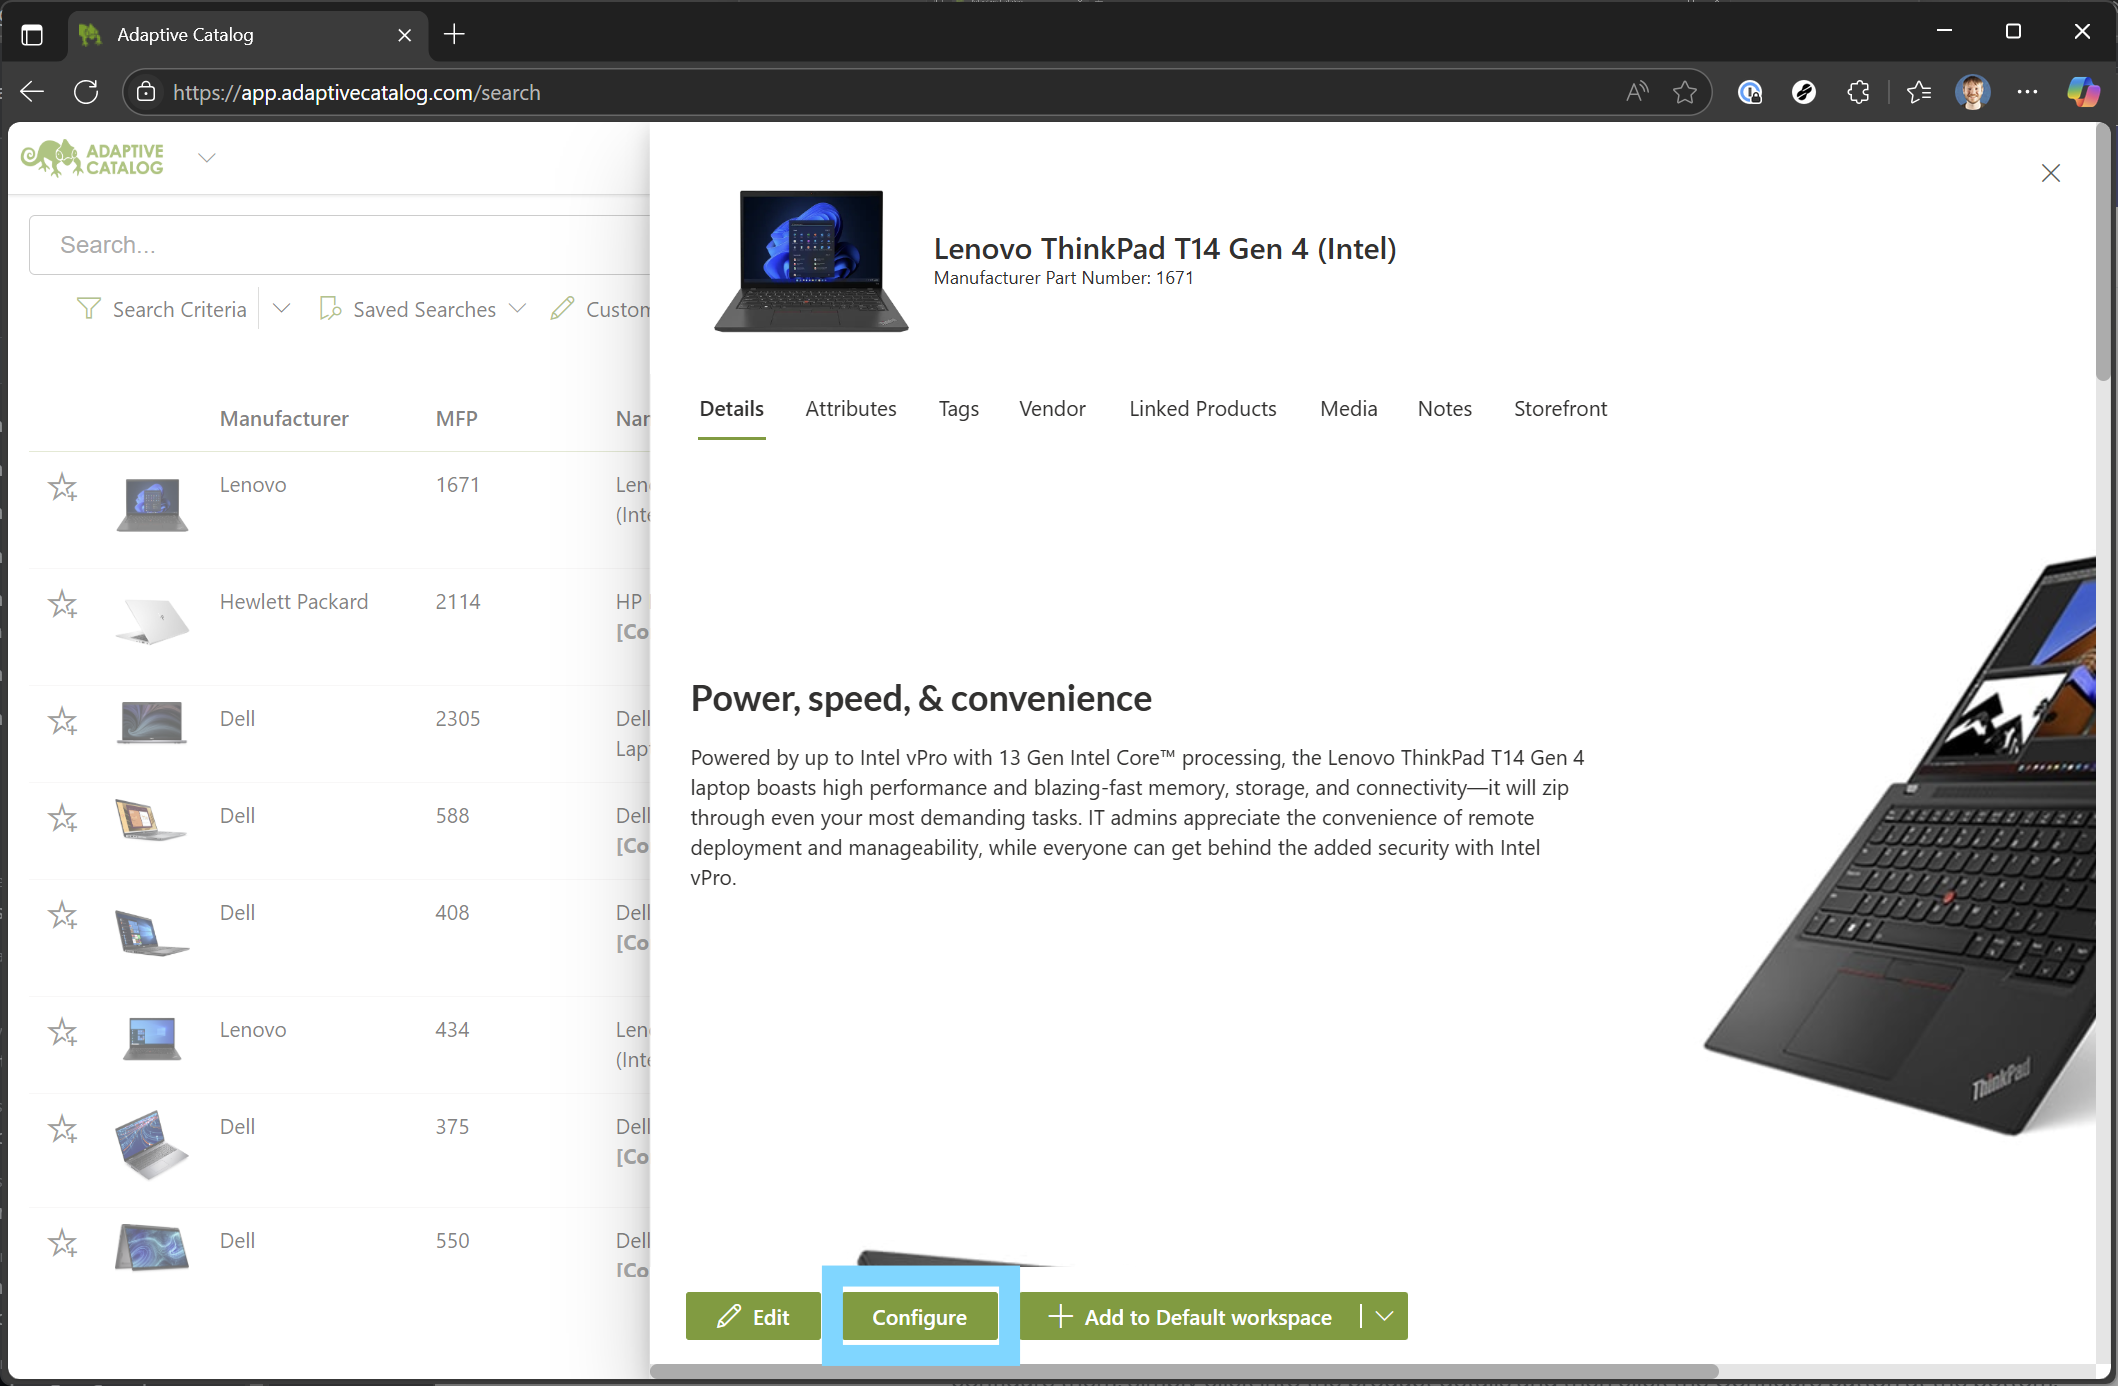Open the Linked Products tab
The image size is (2118, 1386).
click(1202, 408)
